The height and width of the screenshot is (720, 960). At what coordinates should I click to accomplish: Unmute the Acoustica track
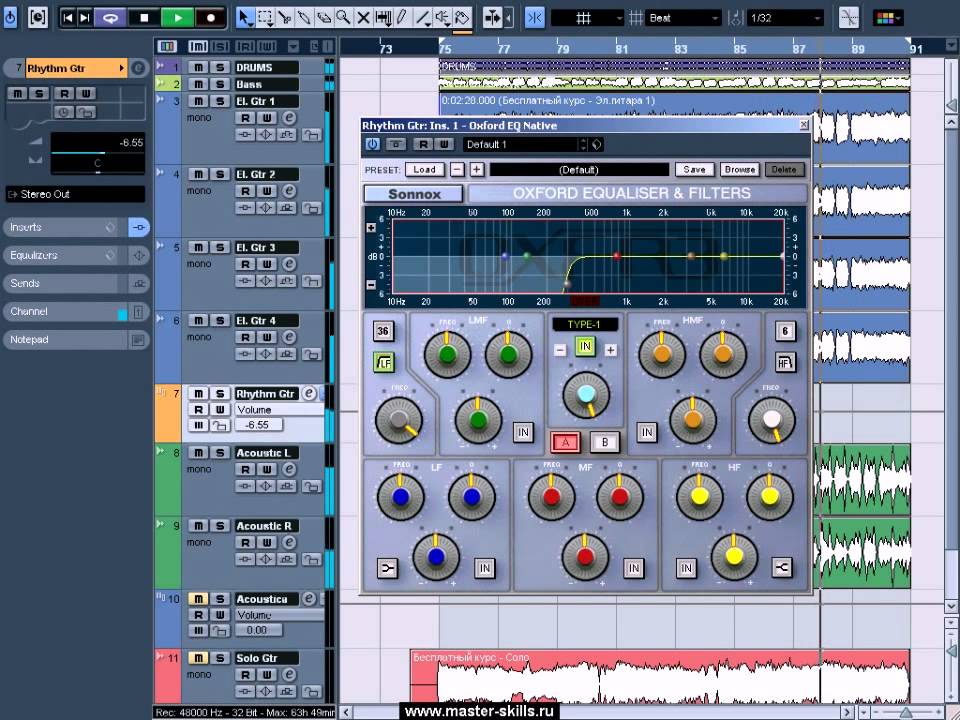click(x=198, y=599)
